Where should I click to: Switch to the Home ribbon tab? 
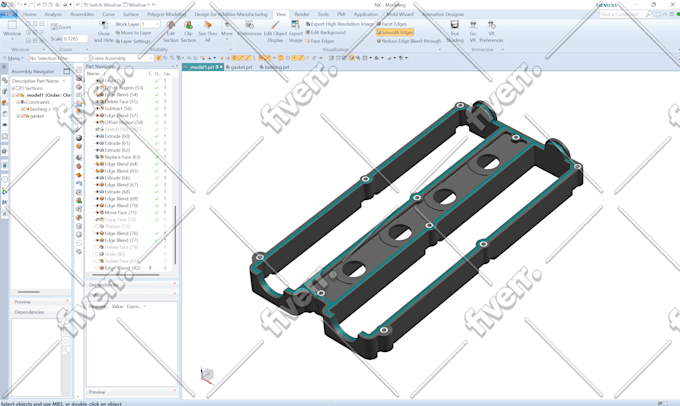(x=29, y=14)
